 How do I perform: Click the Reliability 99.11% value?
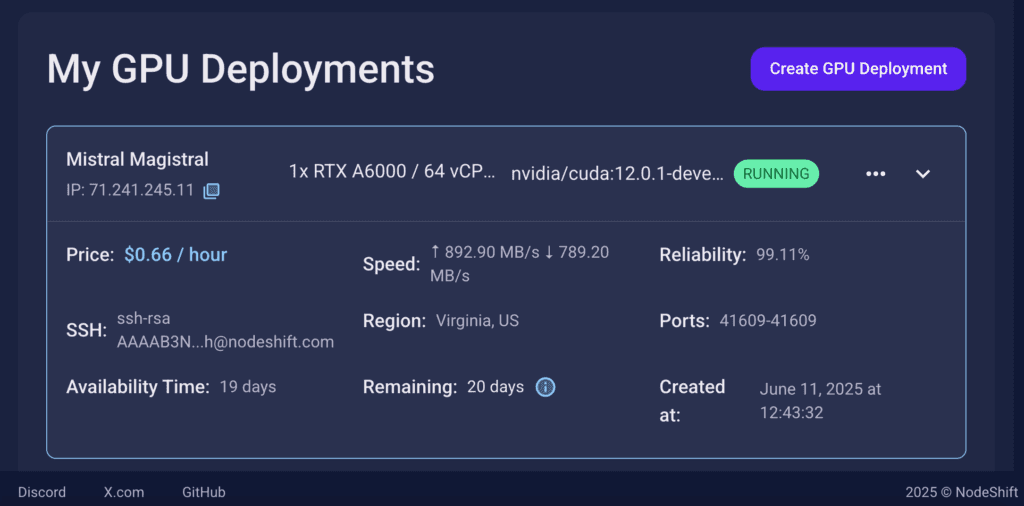point(782,255)
